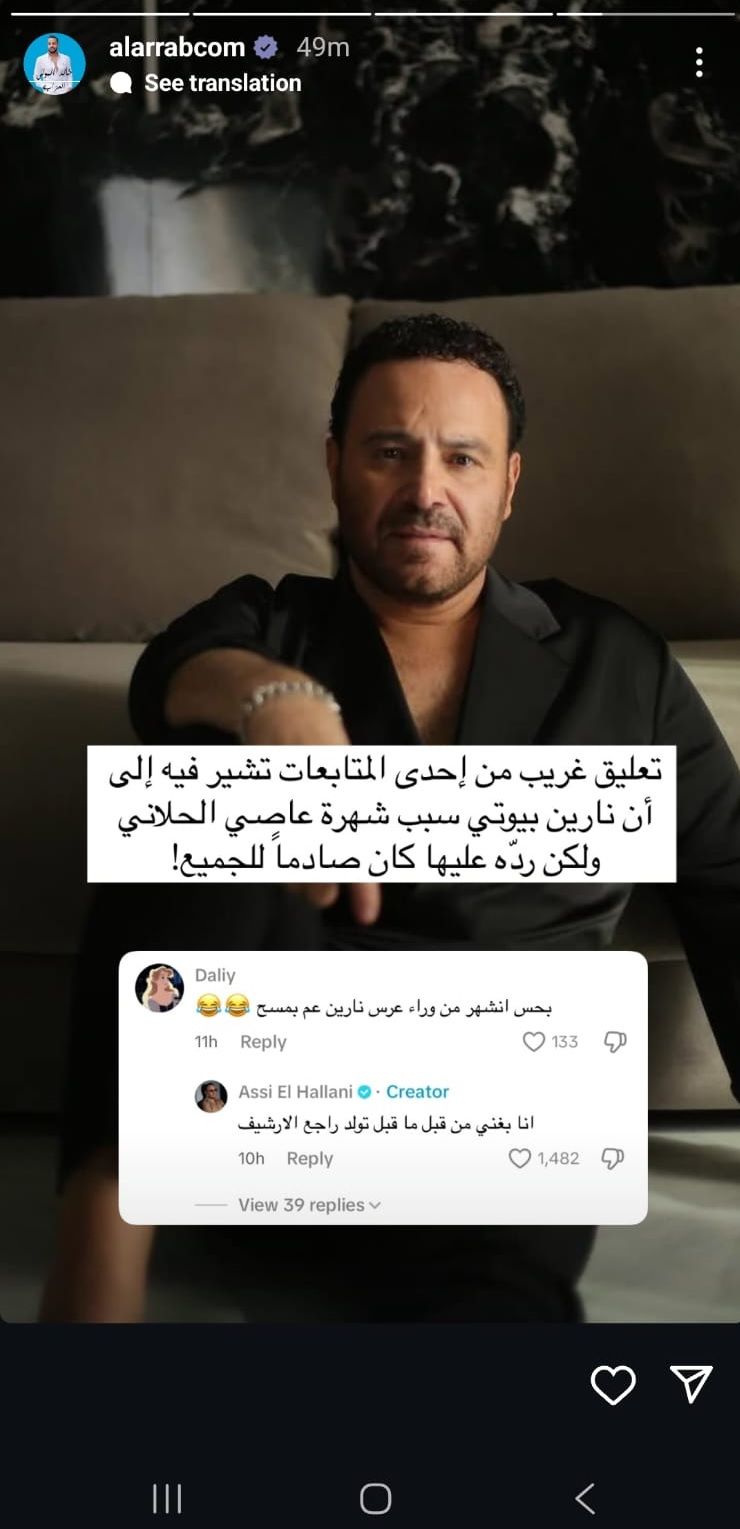The height and width of the screenshot is (1529, 740).
Task: Like Daliy's comment with 133 hearts
Action: point(535,1042)
